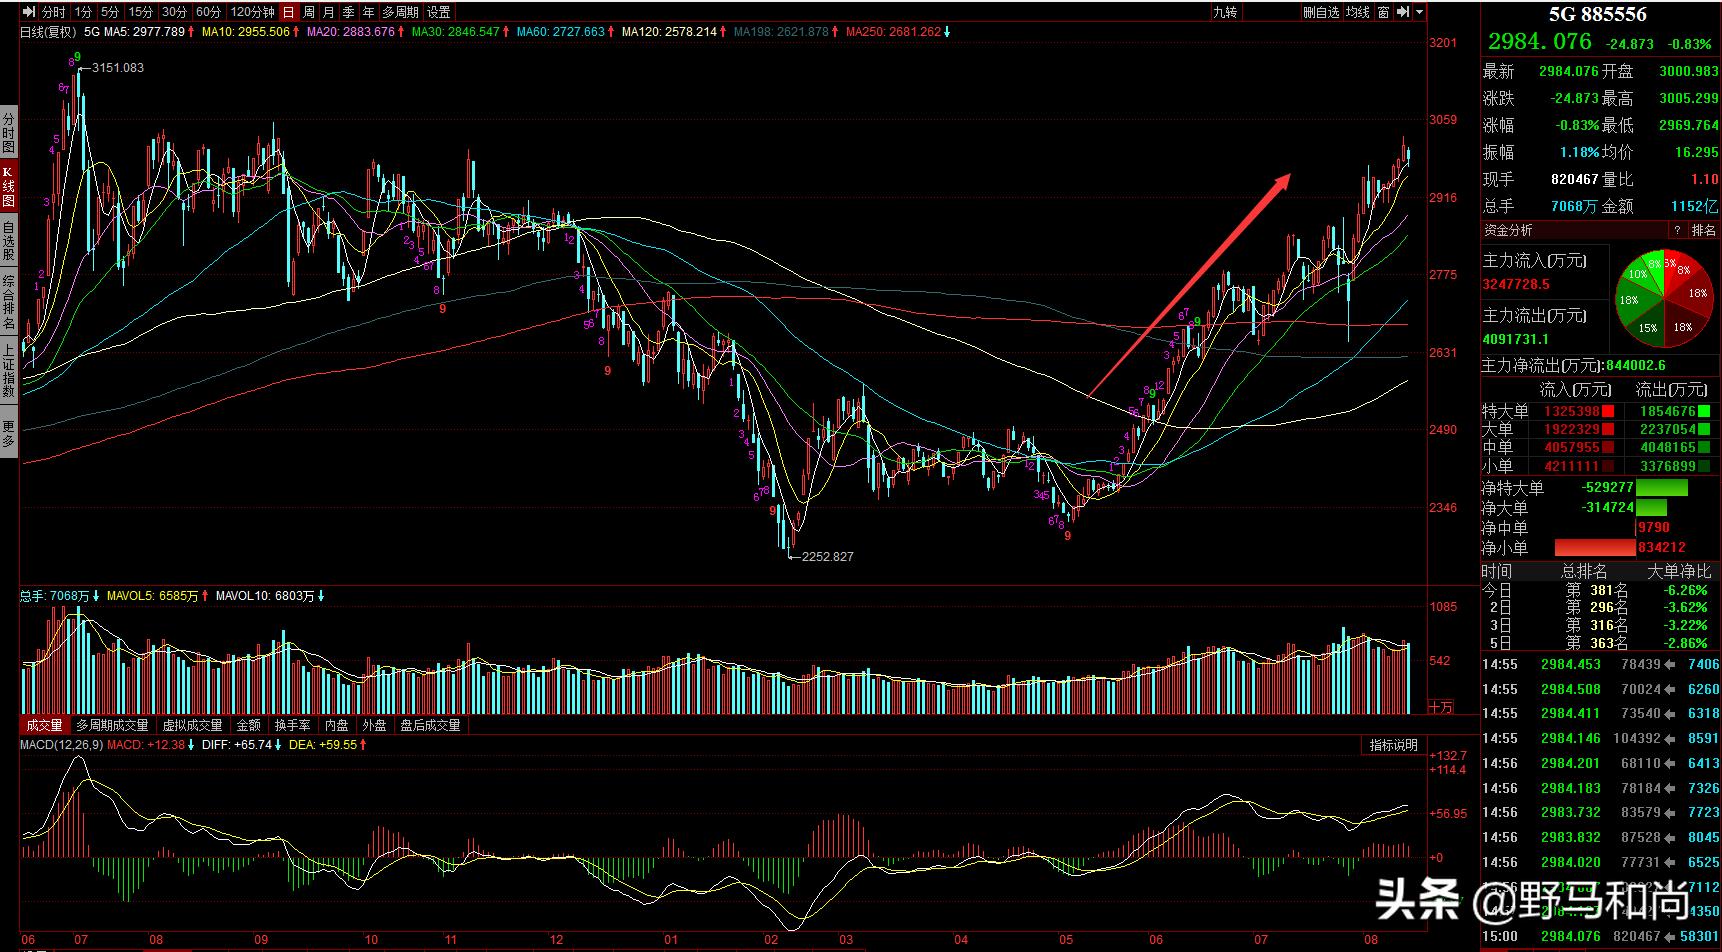This screenshot has width=1722, height=952.
Task: Select the 虚拟成交量 indicator tab
Action: (192, 725)
